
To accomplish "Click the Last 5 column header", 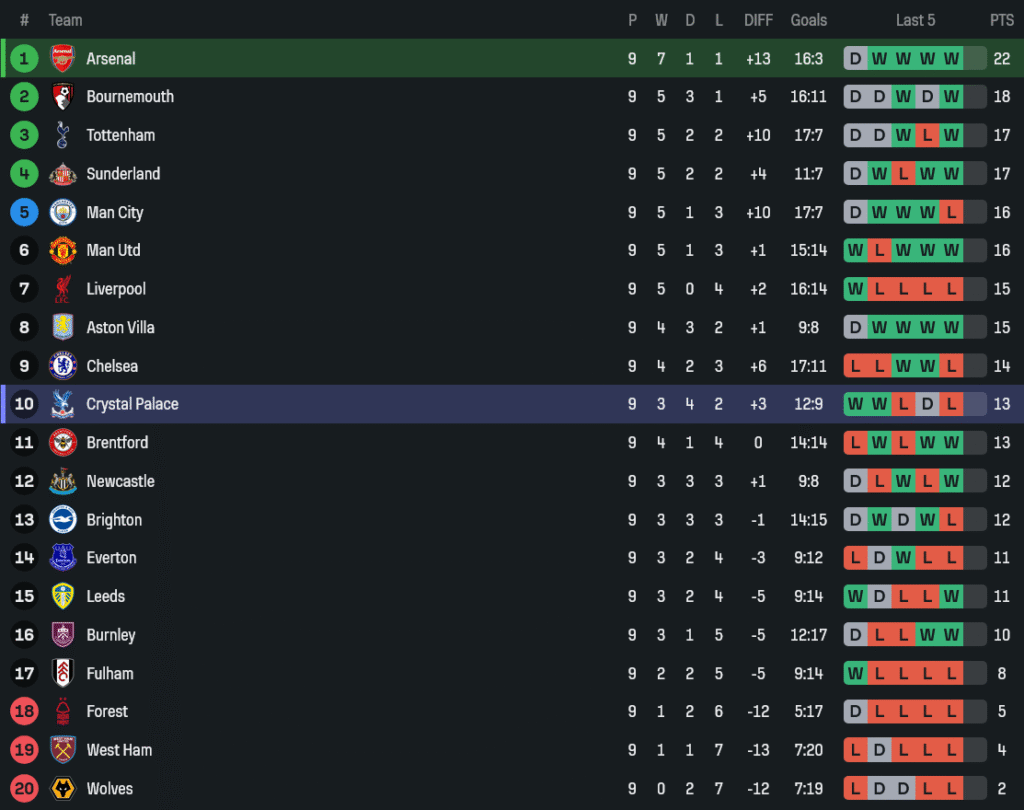I will click(915, 20).
